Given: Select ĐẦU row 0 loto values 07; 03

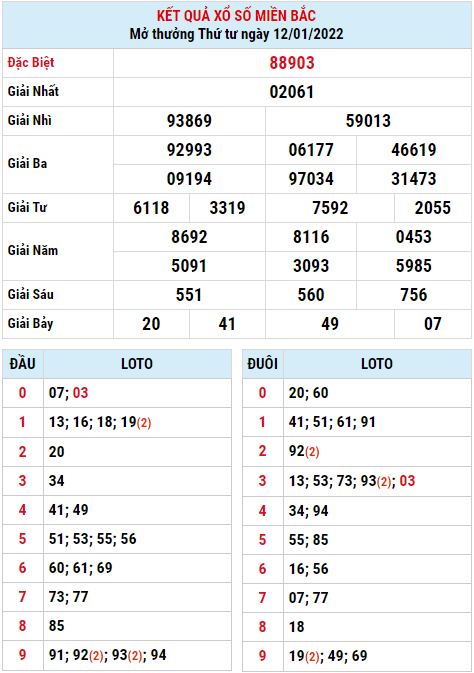Looking at the screenshot, I should pos(68,393).
